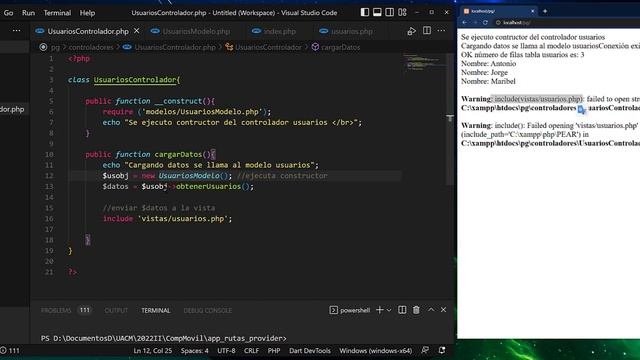Close the UsuariosControlador.php tab
The image size is (640, 360).
tap(137, 31)
